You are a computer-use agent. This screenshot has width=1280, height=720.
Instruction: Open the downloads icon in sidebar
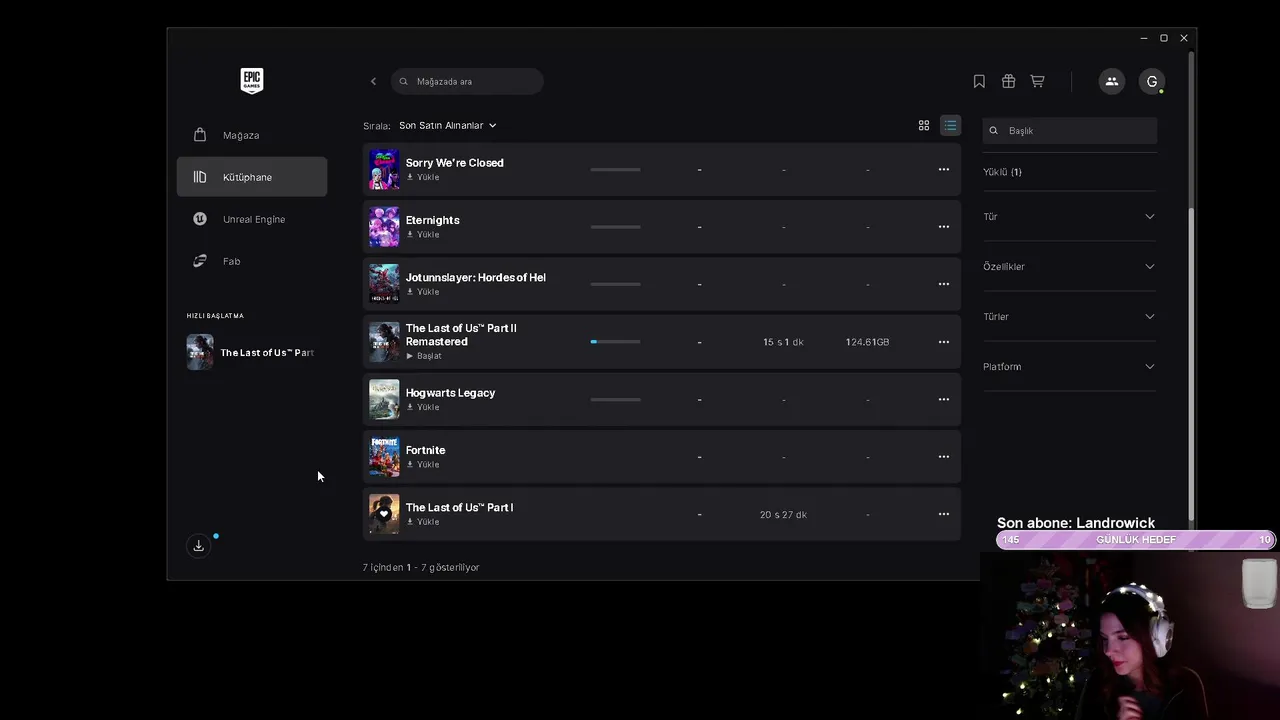point(198,545)
